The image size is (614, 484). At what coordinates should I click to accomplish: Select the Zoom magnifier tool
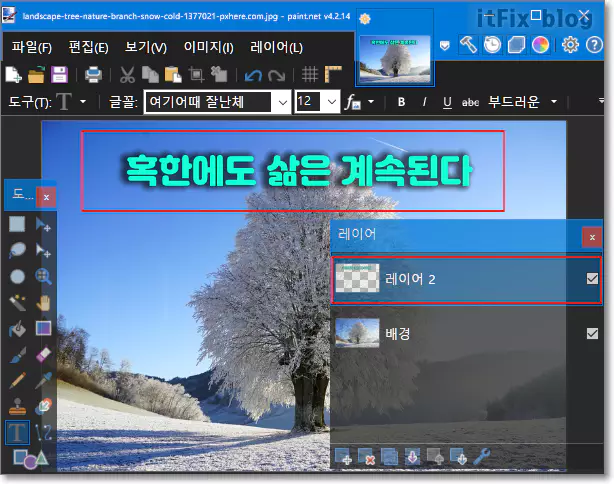43,276
